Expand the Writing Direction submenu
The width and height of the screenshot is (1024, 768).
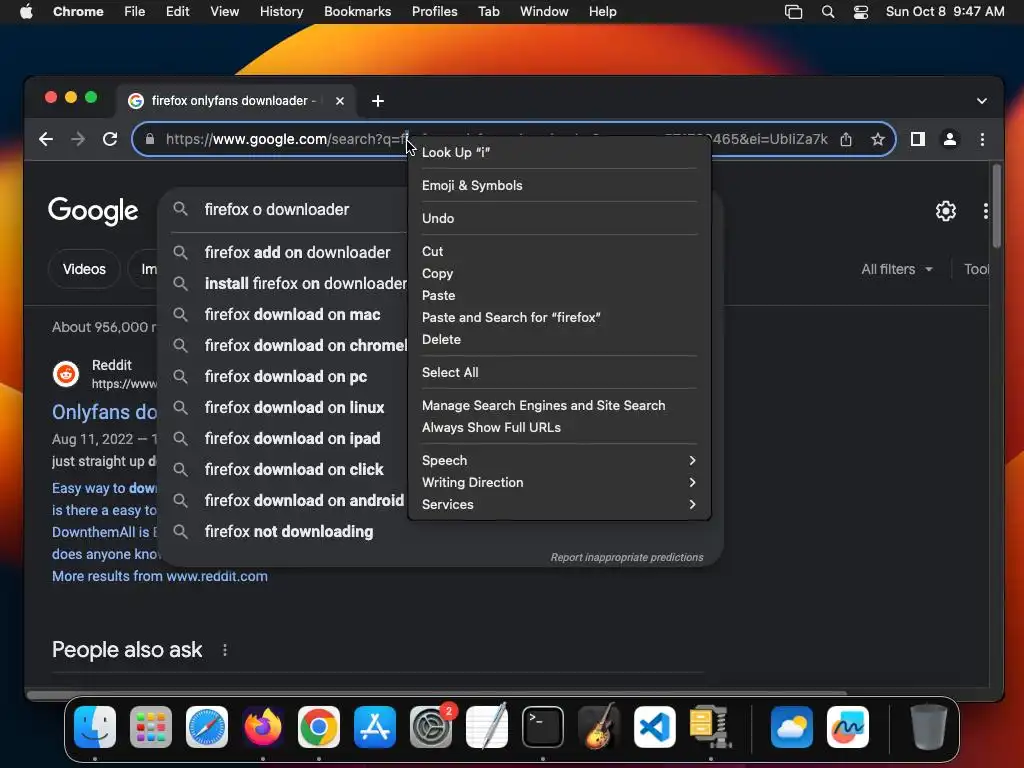559,483
